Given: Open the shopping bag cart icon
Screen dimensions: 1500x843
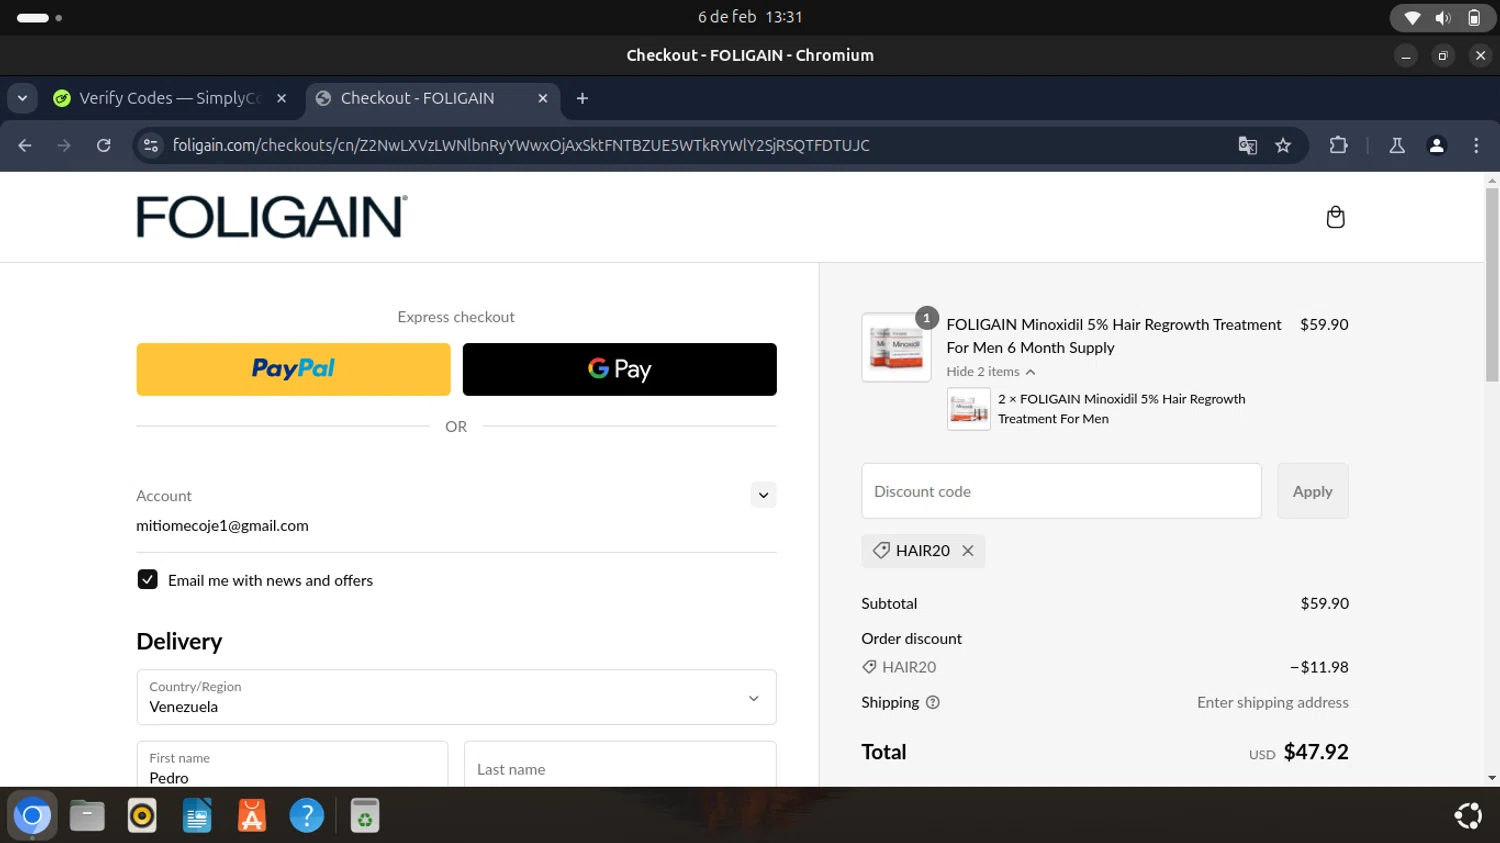Looking at the screenshot, I should click(1335, 217).
